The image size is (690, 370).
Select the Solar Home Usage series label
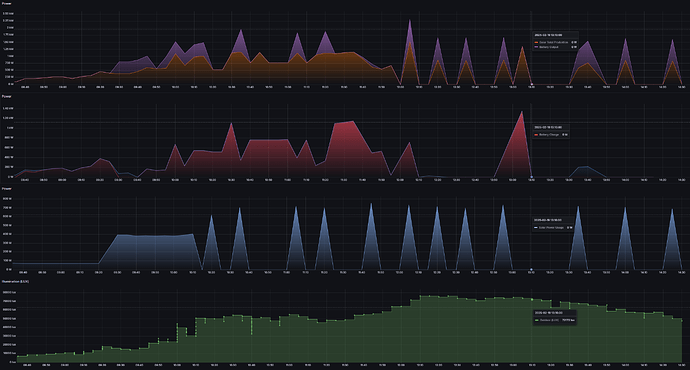(x=551, y=227)
